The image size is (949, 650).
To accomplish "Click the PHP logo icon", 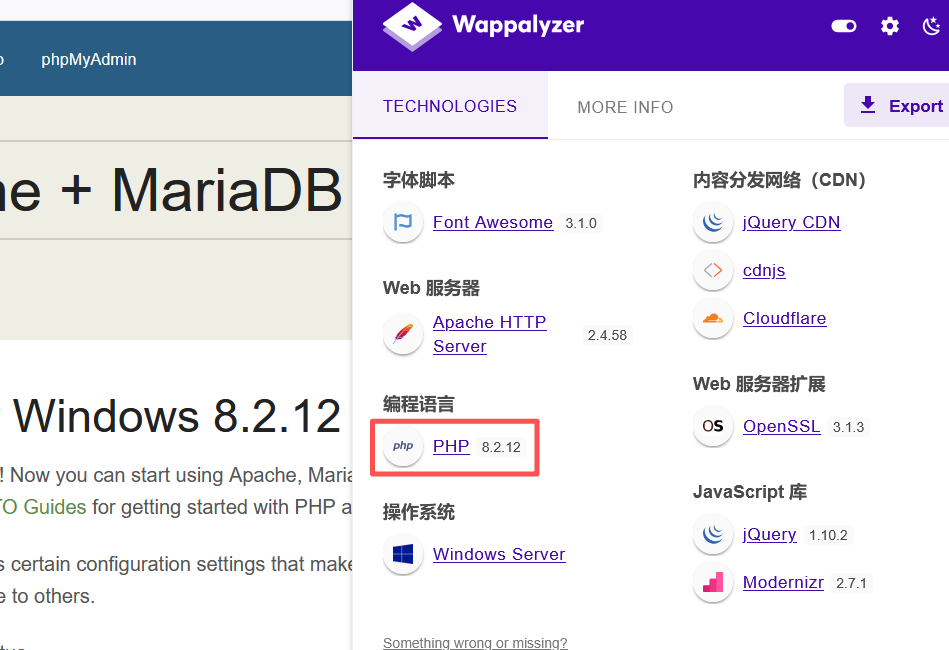I will pos(403,446).
